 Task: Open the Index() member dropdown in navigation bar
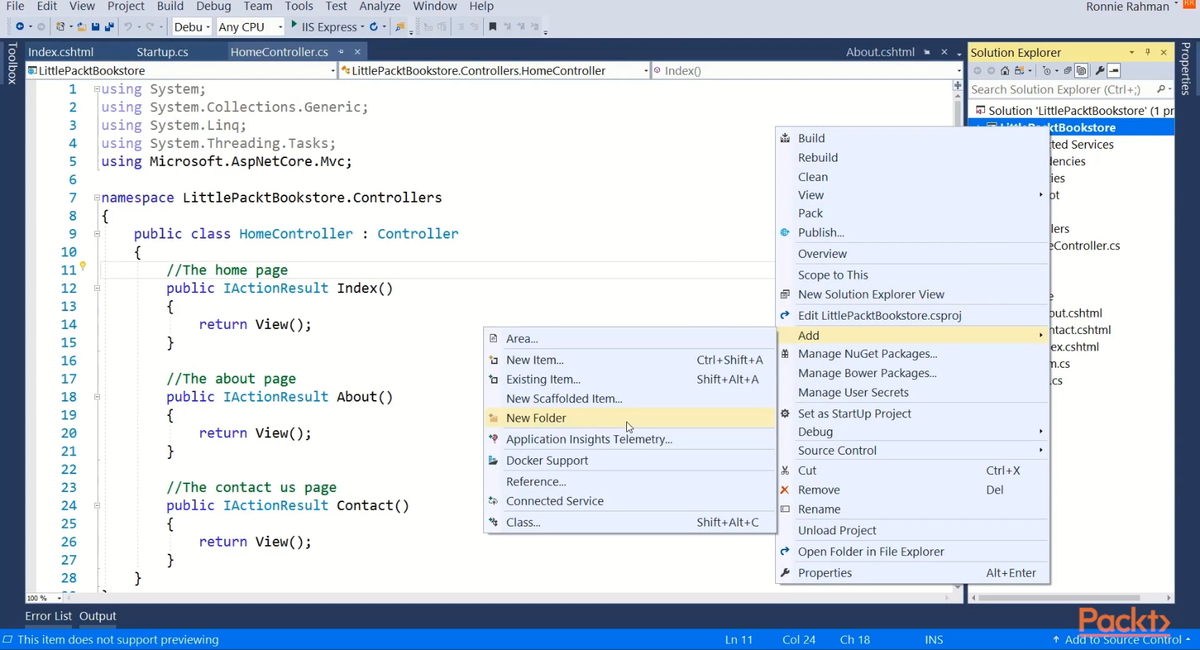click(x=958, y=71)
